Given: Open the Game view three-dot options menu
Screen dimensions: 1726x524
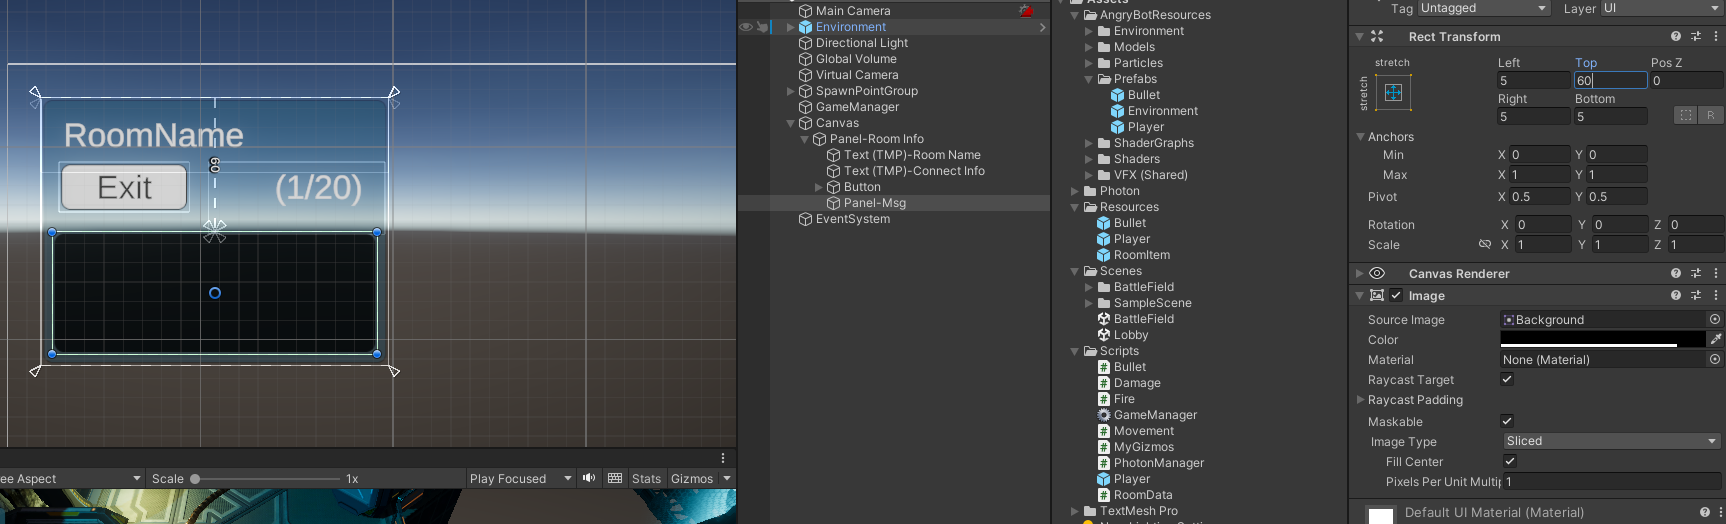Looking at the screenshot, I should coord(723,458).
